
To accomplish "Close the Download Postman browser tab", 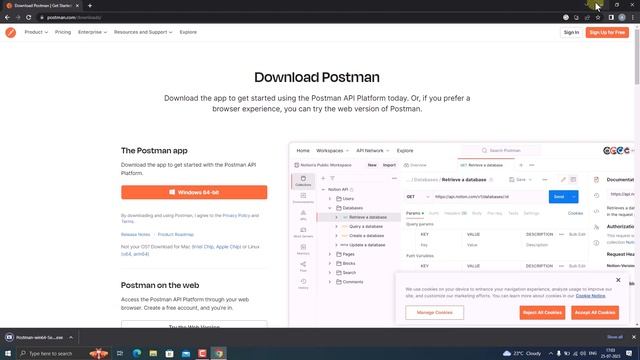I will point(77,6).
